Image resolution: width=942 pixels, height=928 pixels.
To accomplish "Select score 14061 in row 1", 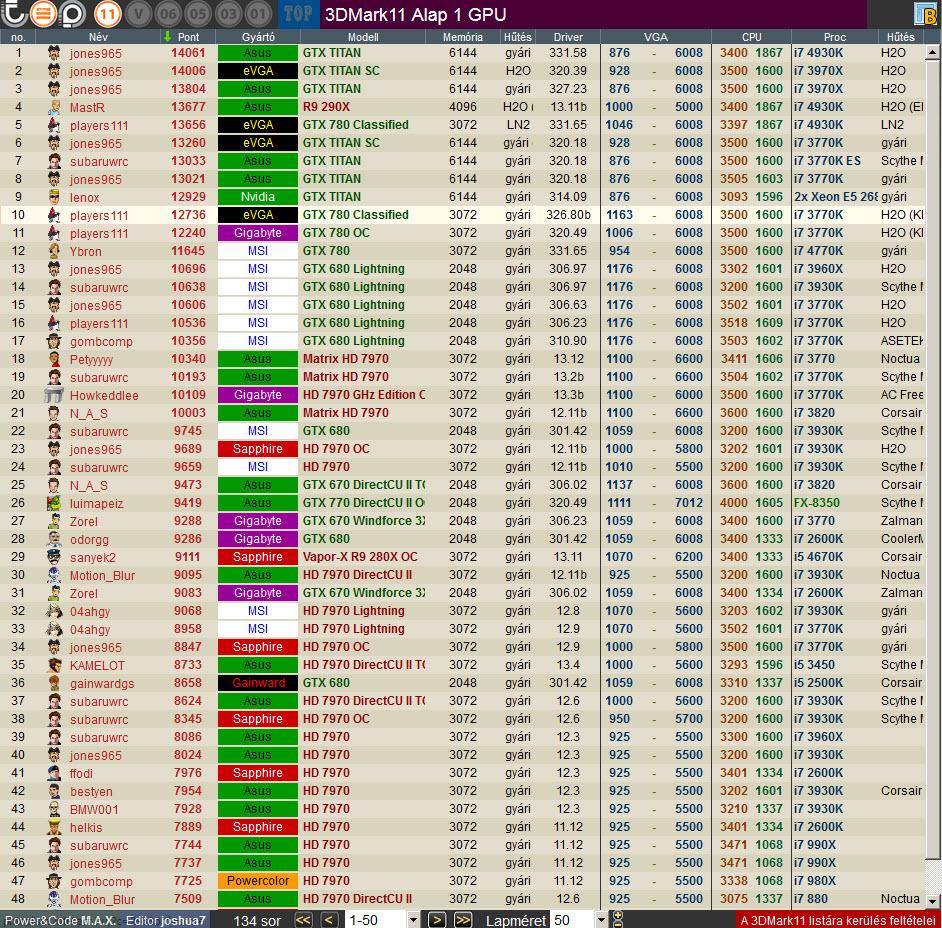I will (188, 53).
